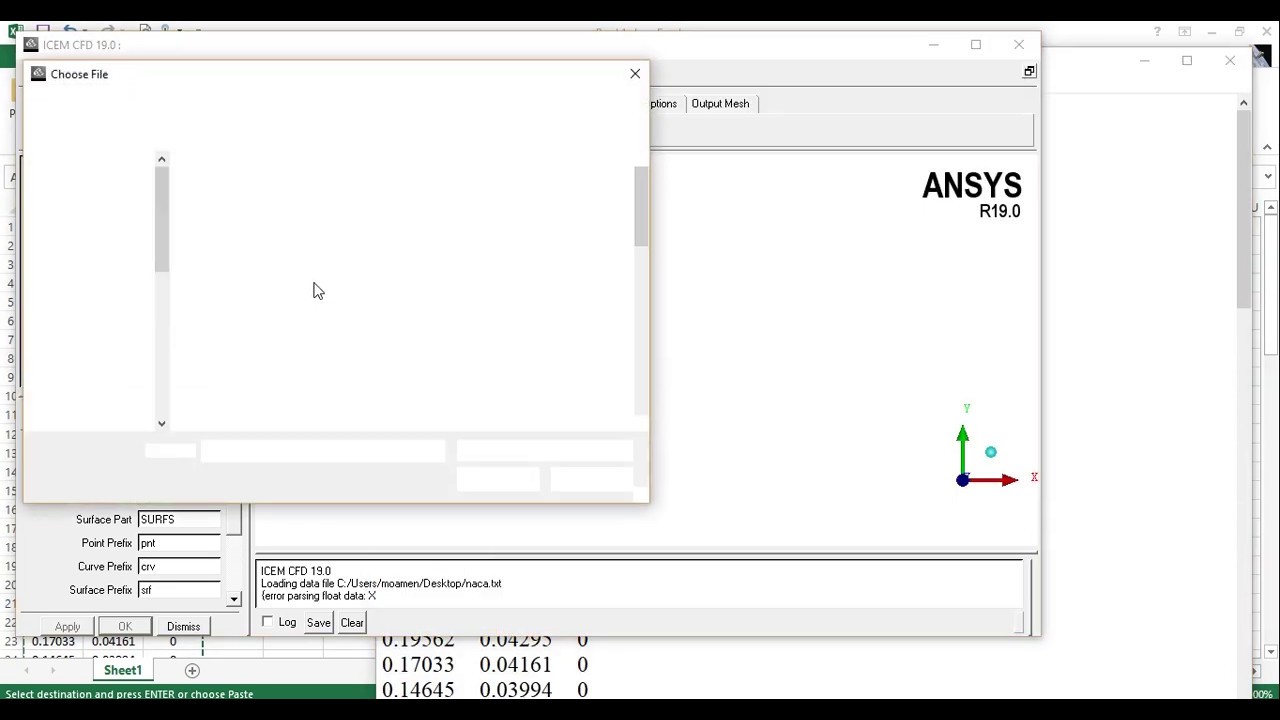Image resolution: width=1280 pixels, height=720 pixels.
Task: Click the undock panel icon in ICEM
Action: click(x=1029, y=71)
